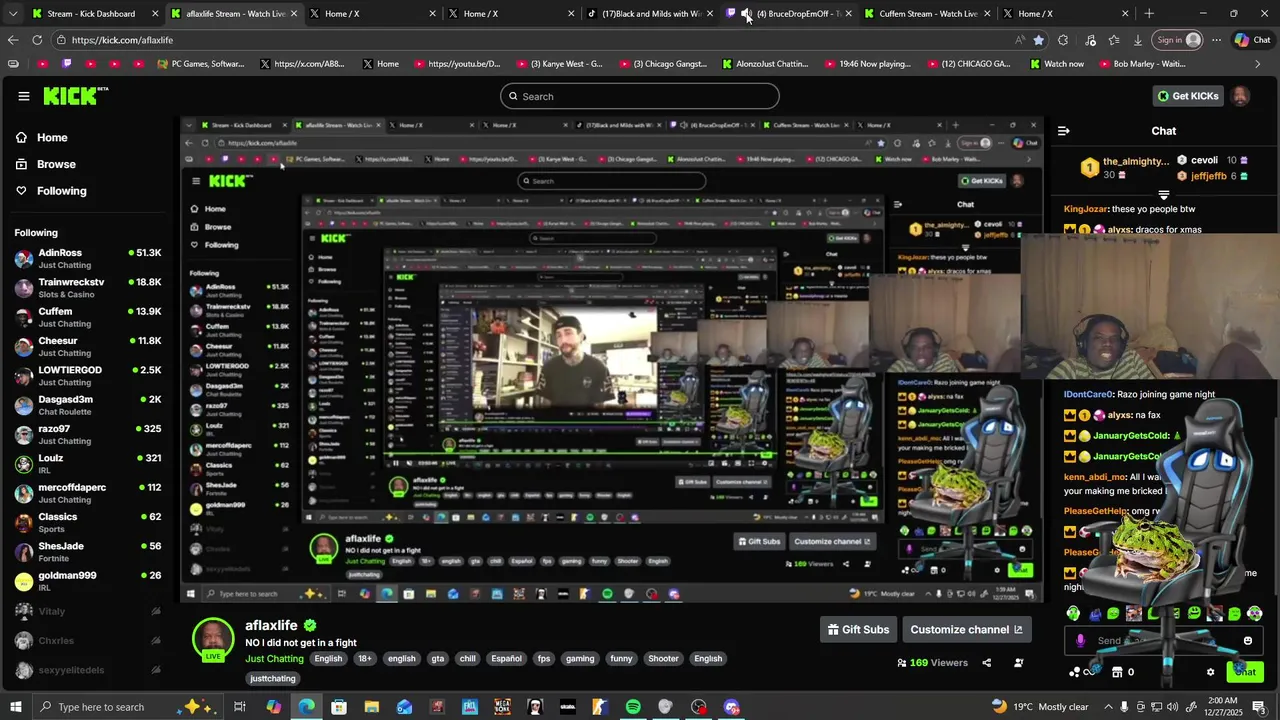
Task: Open a new browser tab
Action: (1149, 14)
